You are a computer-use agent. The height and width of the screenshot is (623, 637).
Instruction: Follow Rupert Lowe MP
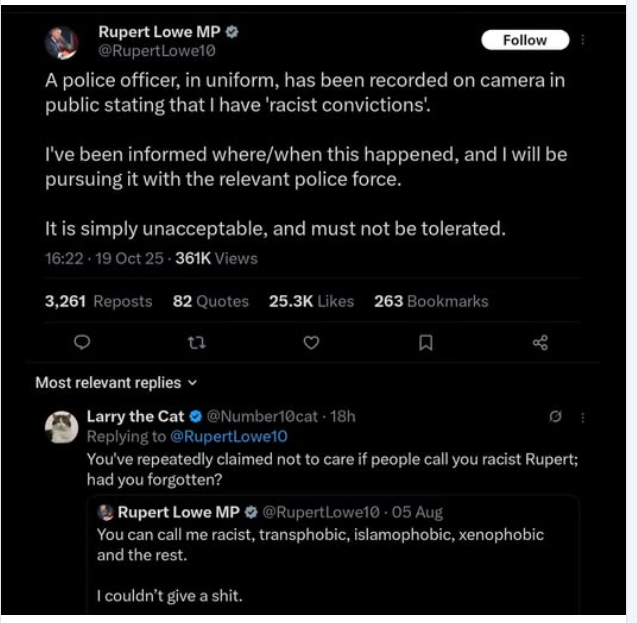pos(524,40)
